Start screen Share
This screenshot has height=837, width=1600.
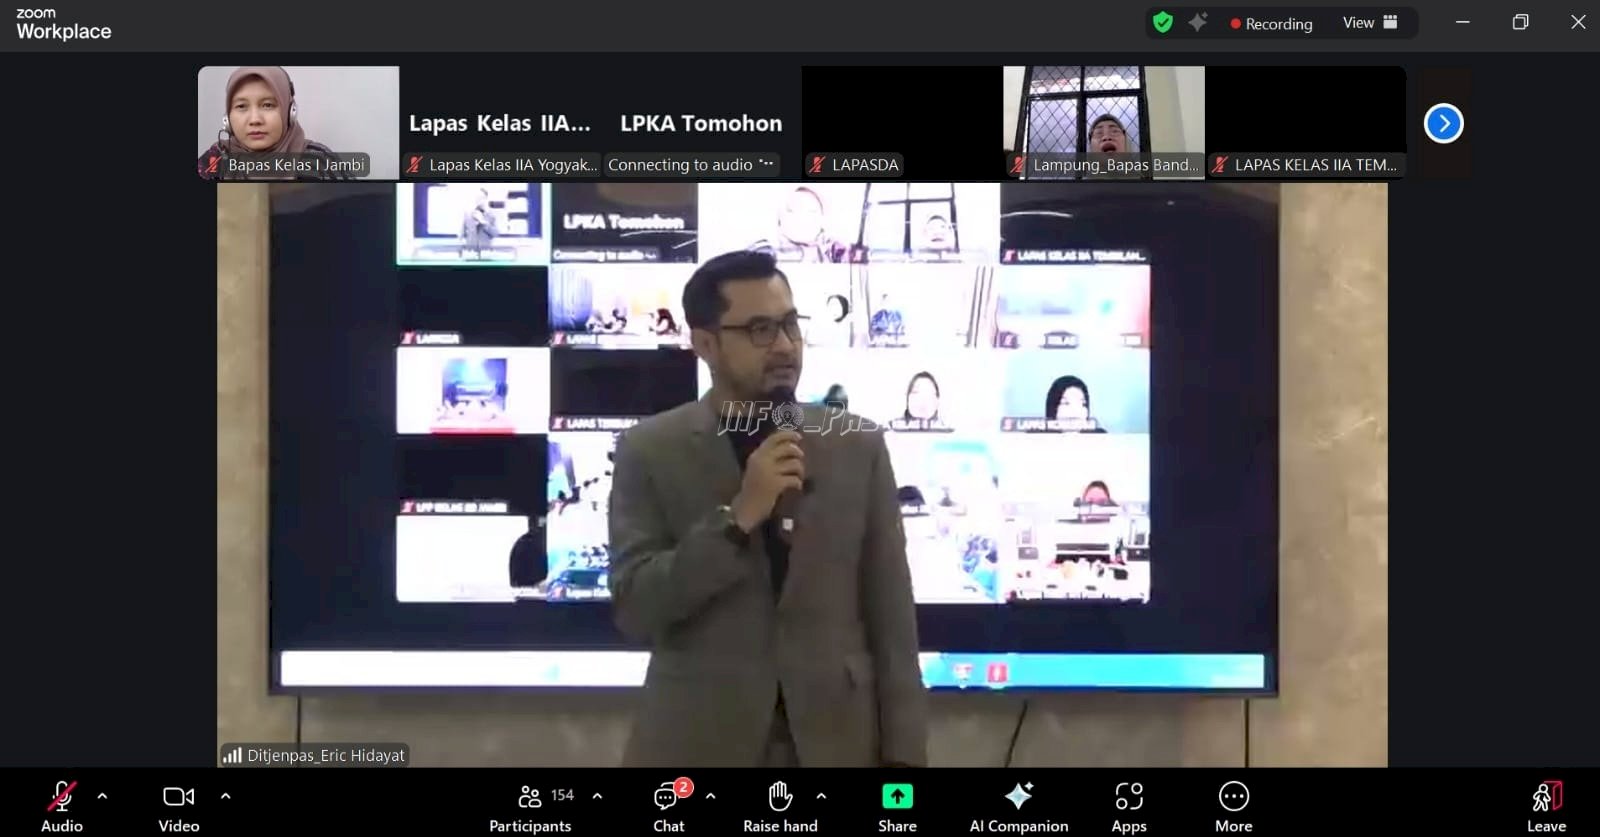(897, 806)
